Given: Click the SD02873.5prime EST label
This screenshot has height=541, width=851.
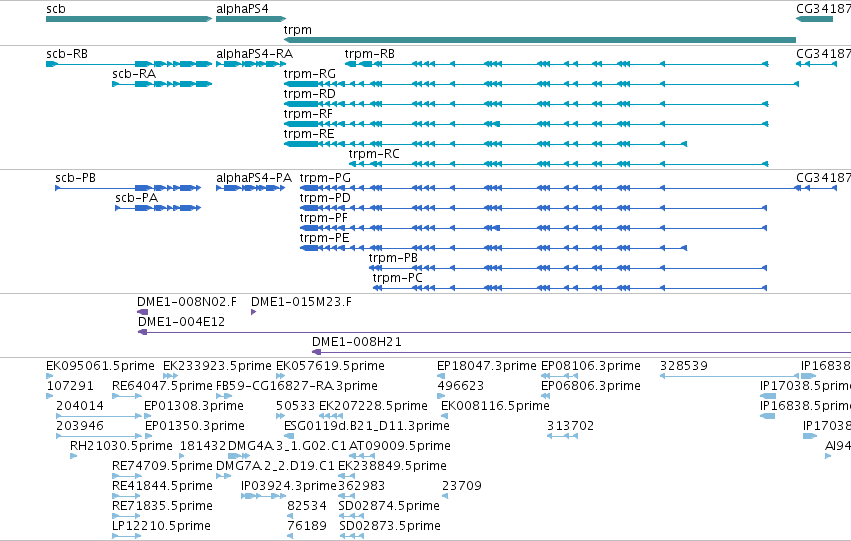Looking at the screenshot, I should pyautogui.click(x=390, y=527).
